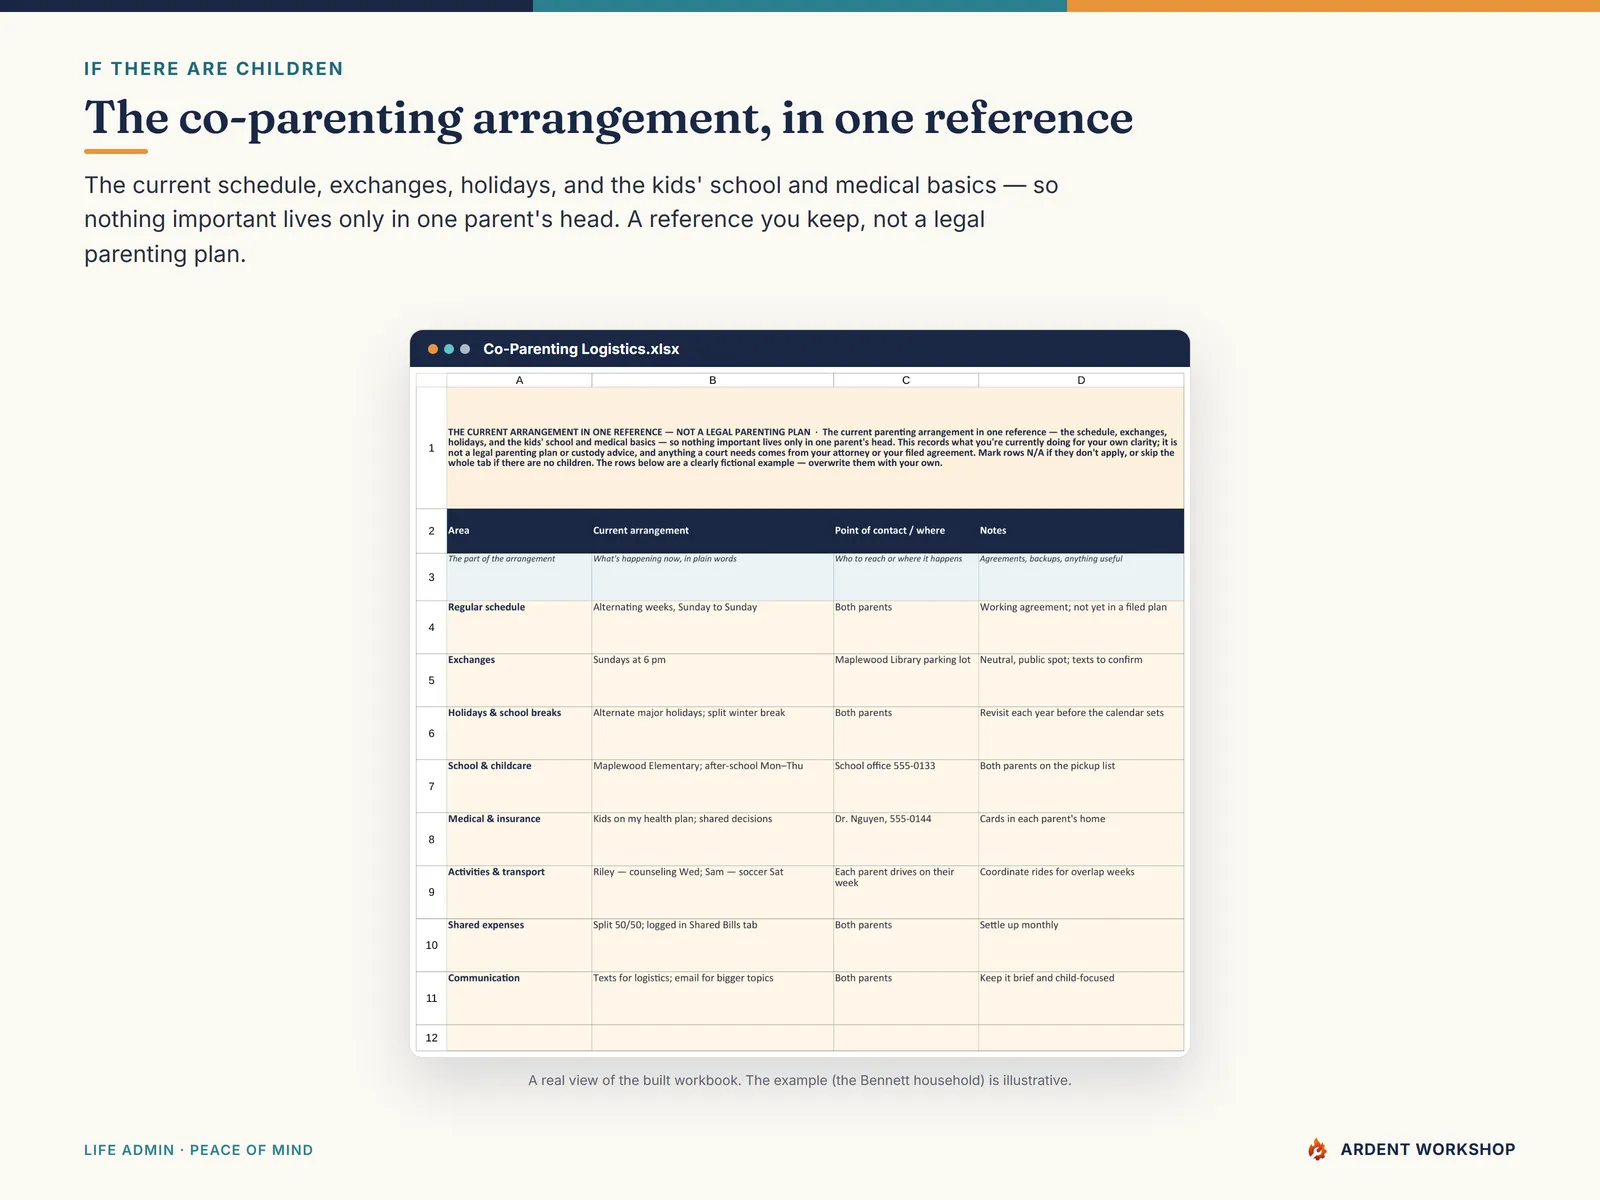Select column C header
This screenshot has height=1200, width=1600.
tap(906, 380)
